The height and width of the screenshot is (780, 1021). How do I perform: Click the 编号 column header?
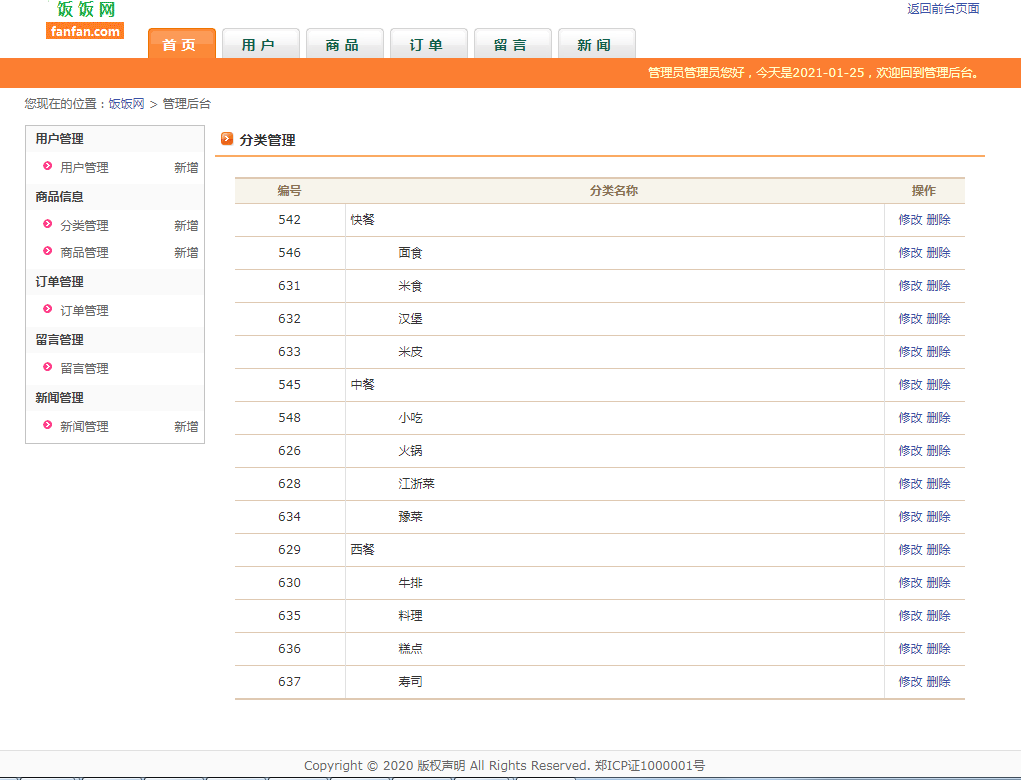point(289,191)
